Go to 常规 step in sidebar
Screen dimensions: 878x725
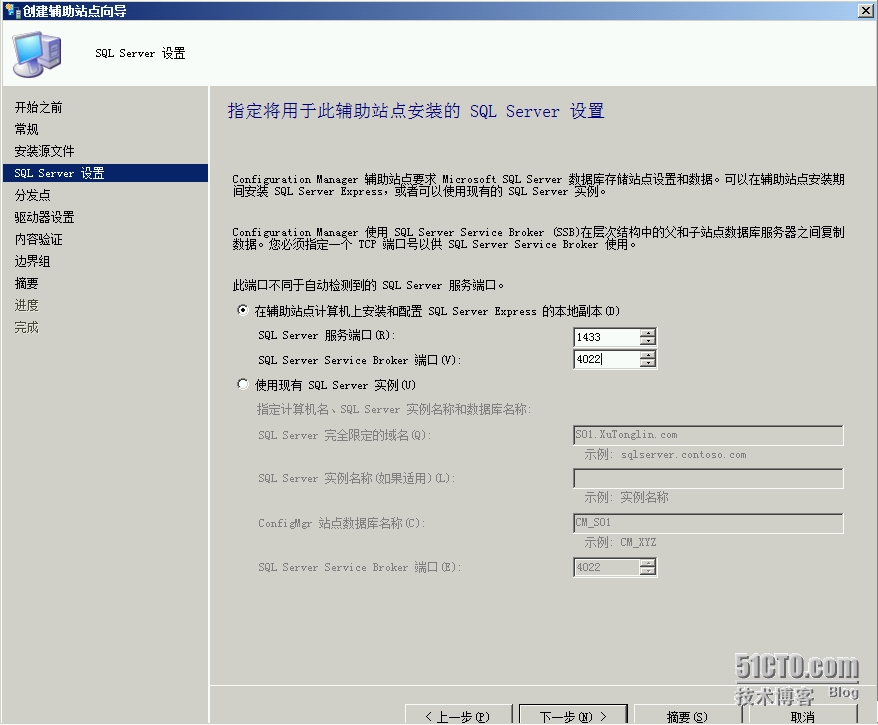[x=26, y=129]
